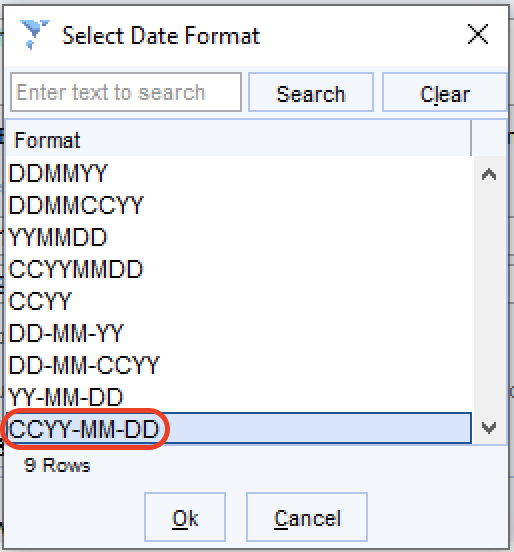Click the Search button
The height and width of the screenshot is (552, 514).
(311, 92)
